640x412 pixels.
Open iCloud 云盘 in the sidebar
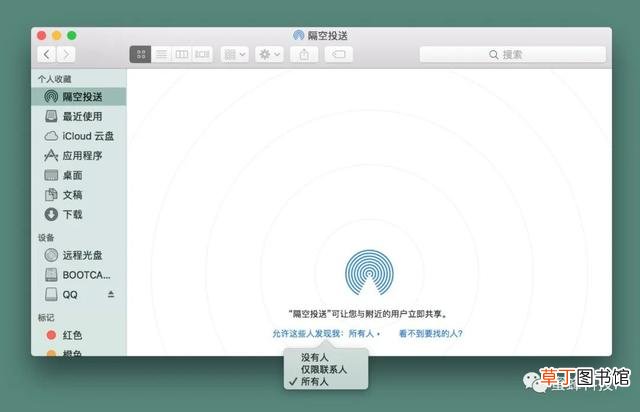click(x=79, y=136)
